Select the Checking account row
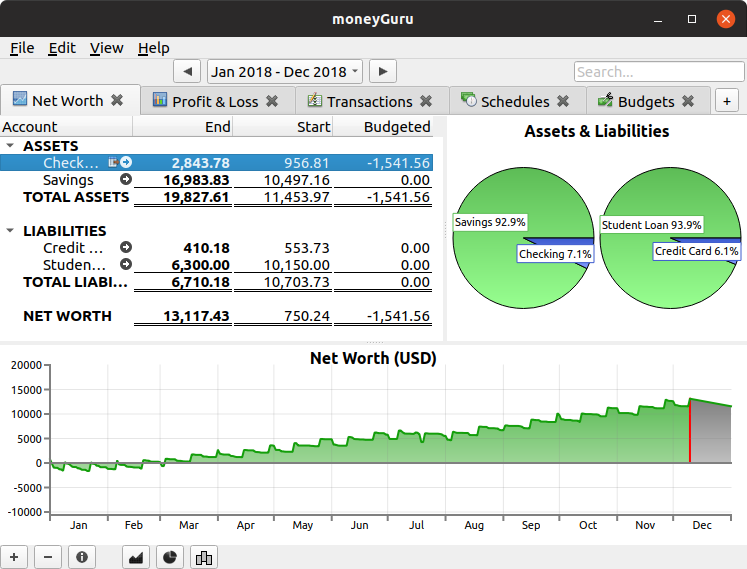Screen dimensions: 747x569 (x=216, y=163)
